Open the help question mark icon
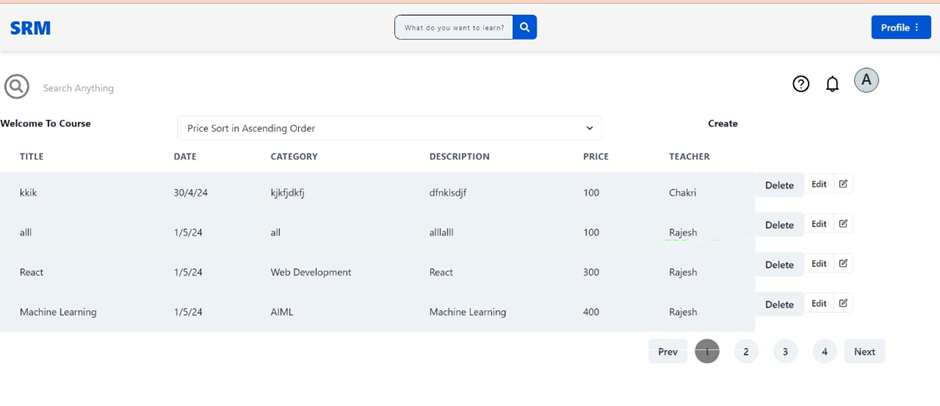This screenshot has height=406, width=940. (x=800, y=84)
